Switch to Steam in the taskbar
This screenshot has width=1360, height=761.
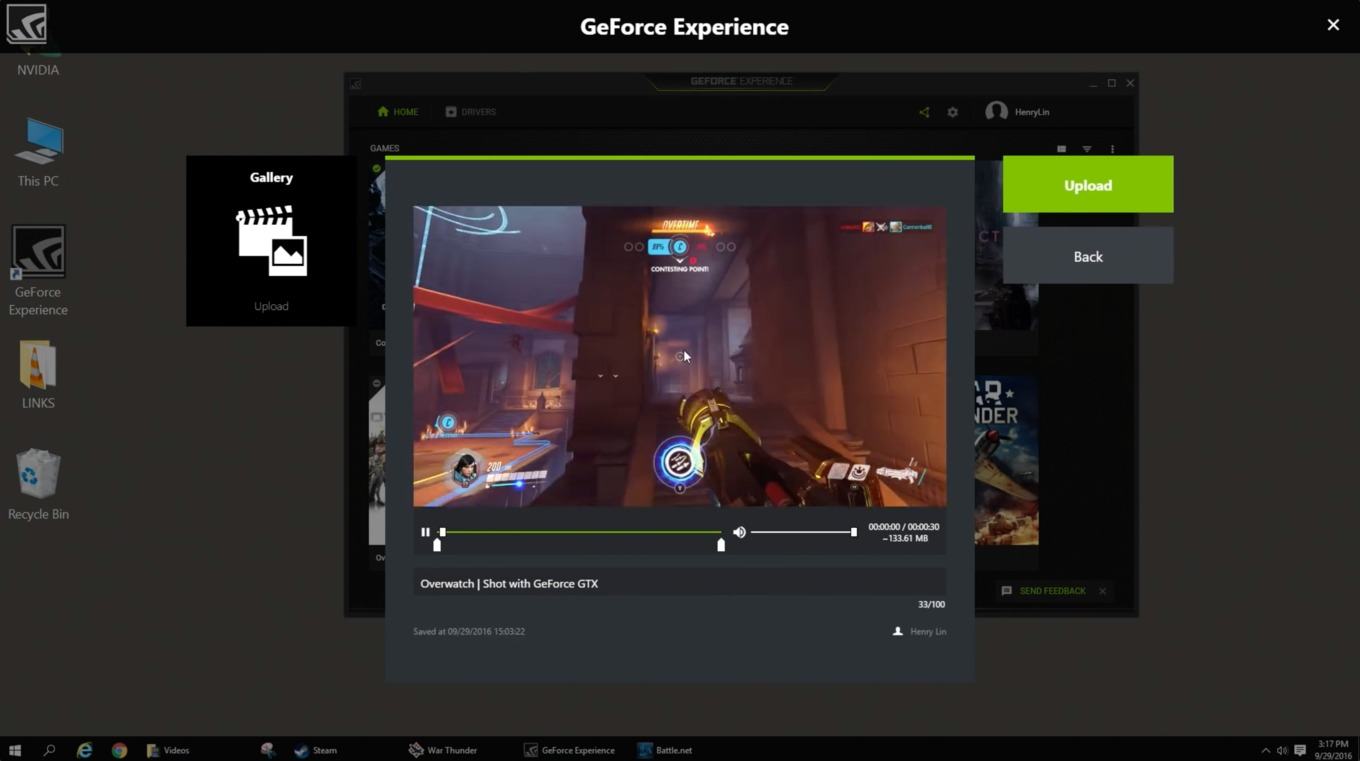(316, 750)
